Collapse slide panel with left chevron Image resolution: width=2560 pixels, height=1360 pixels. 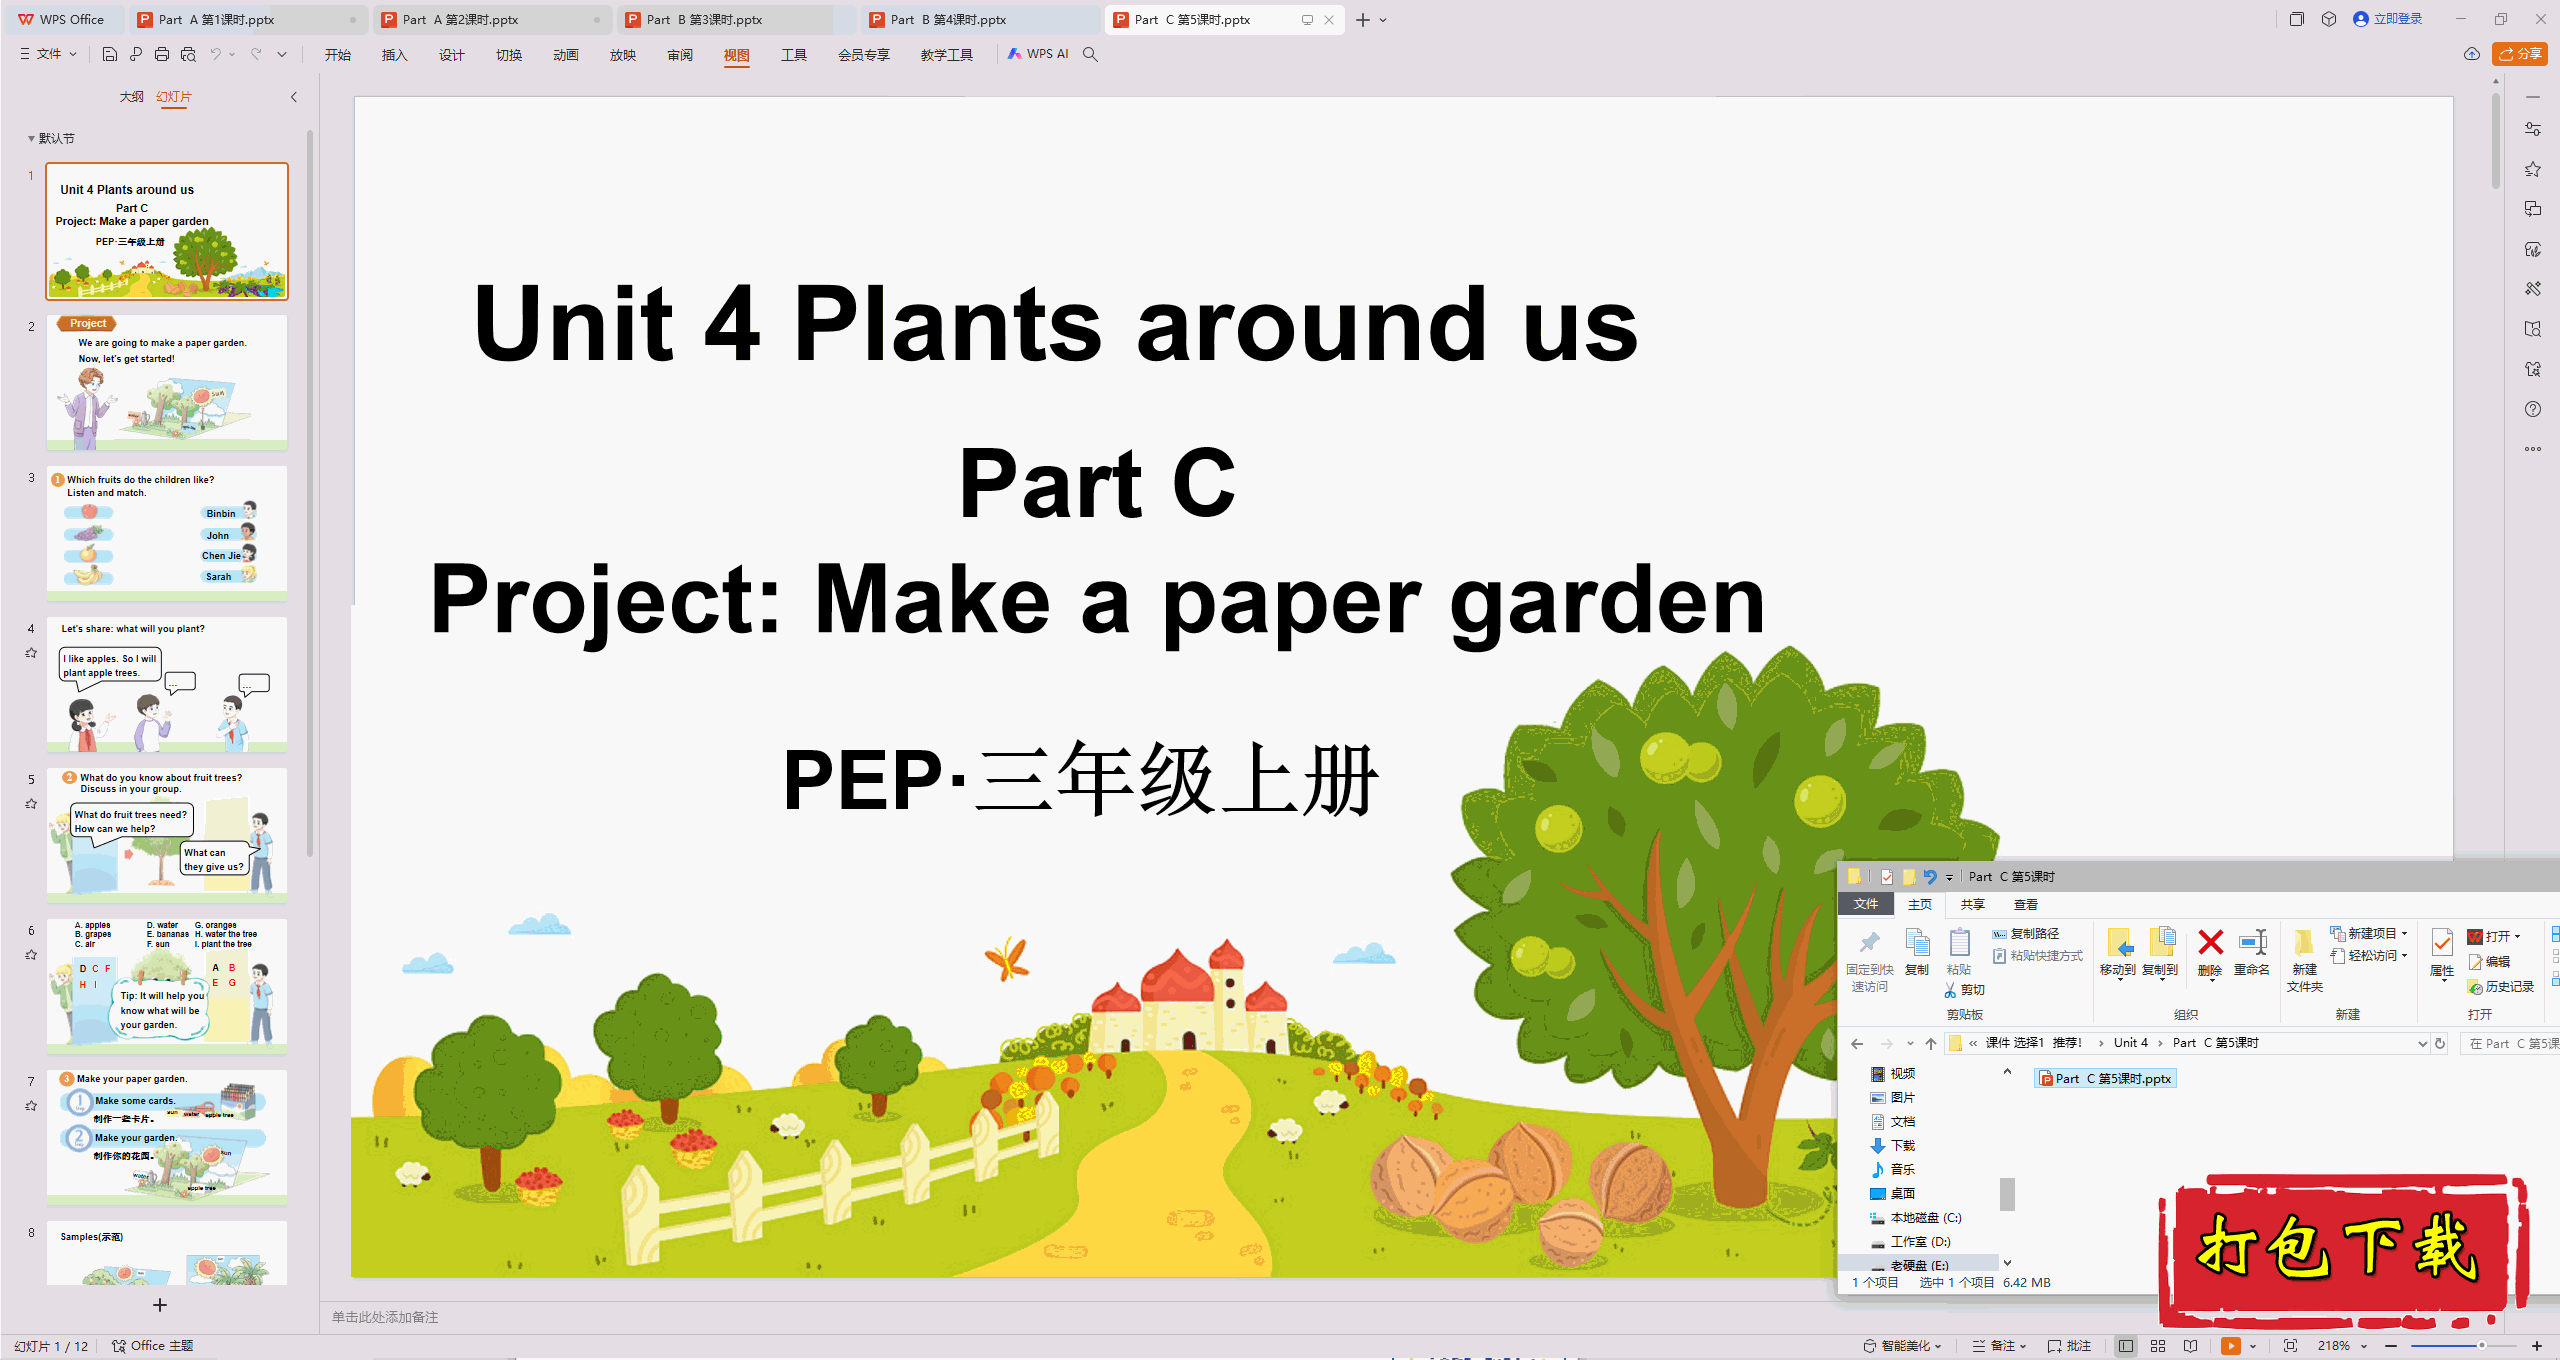(x=294, y=97)
